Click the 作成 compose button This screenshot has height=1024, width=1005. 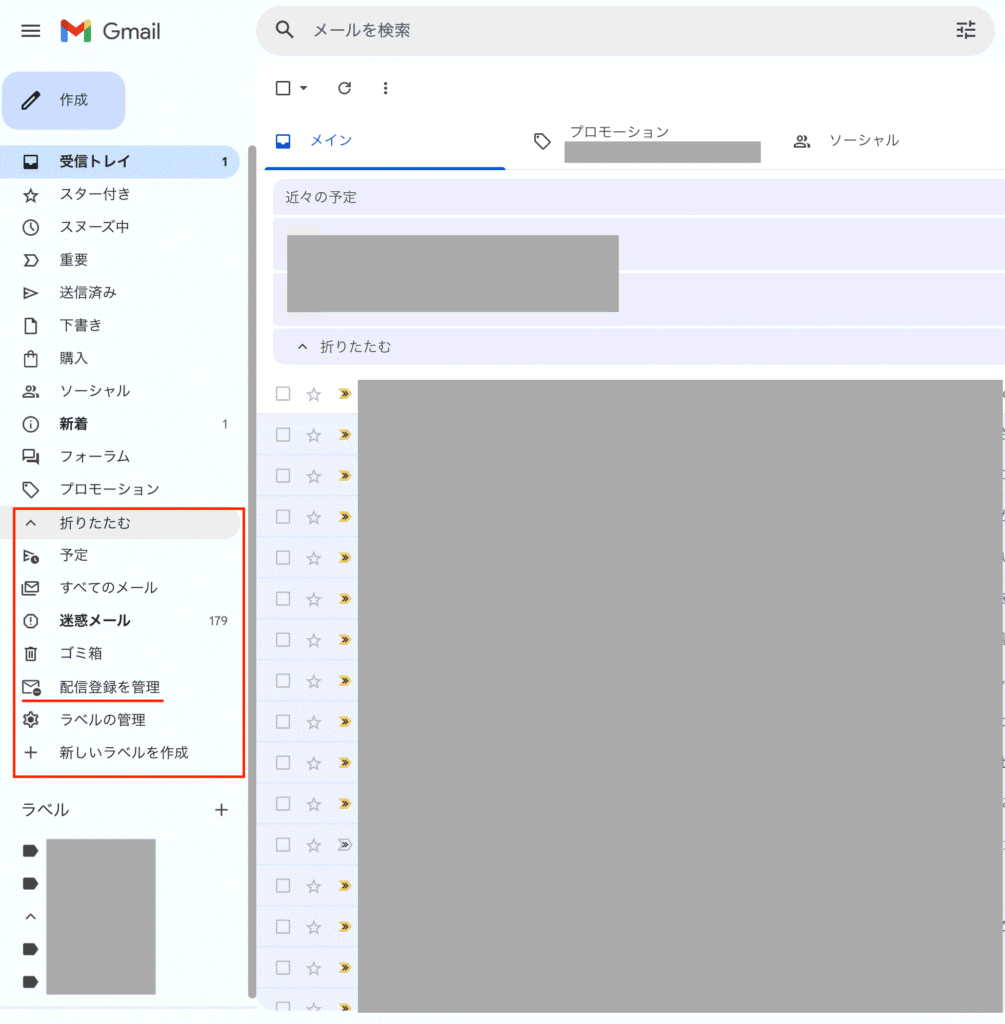tap(64, 100)
